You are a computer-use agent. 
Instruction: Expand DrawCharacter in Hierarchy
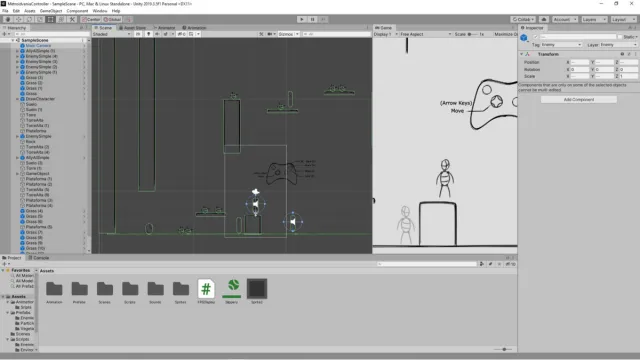pos(17,99)
